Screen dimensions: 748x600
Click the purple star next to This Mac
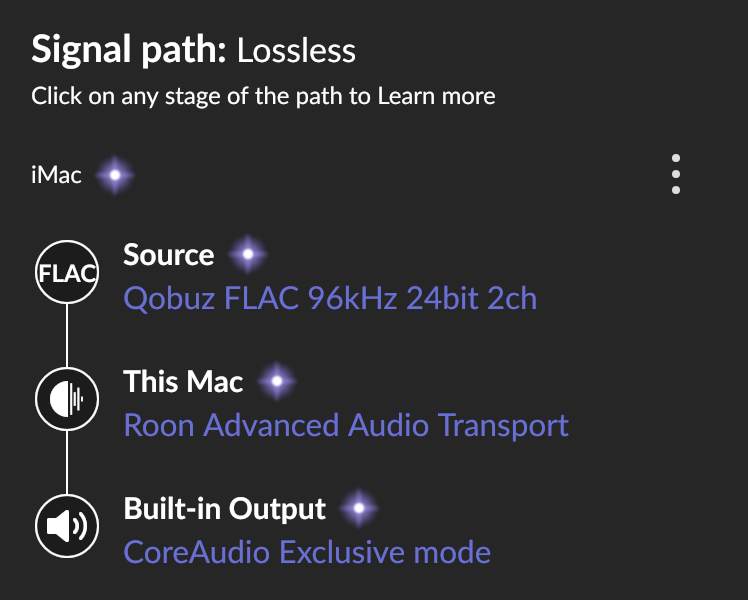pyautogui.click(x=277, y=381)
